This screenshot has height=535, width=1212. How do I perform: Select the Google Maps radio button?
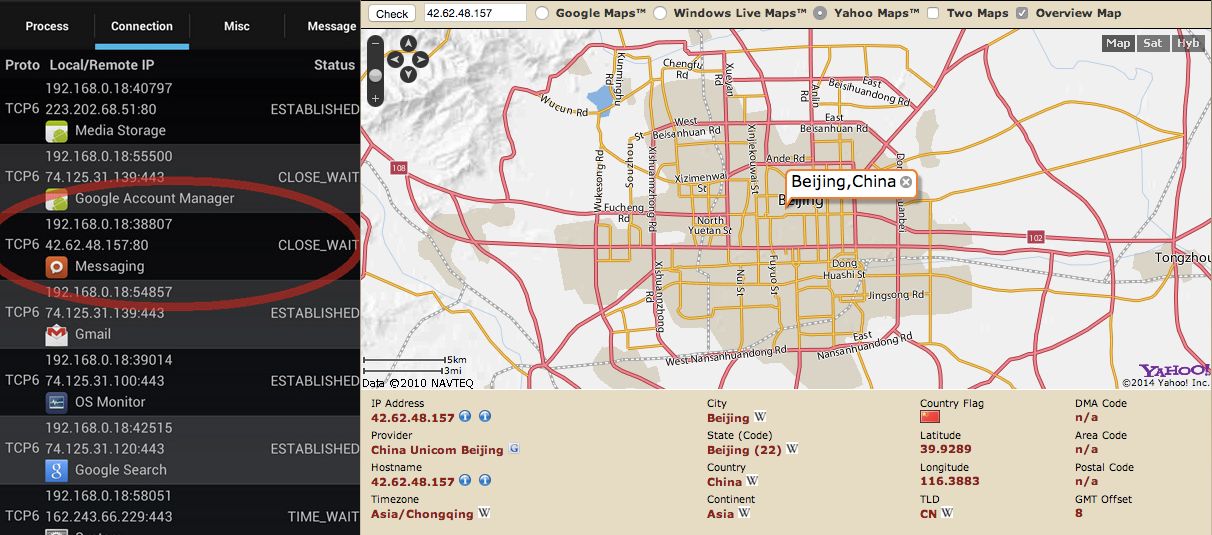tap(542, 14)
